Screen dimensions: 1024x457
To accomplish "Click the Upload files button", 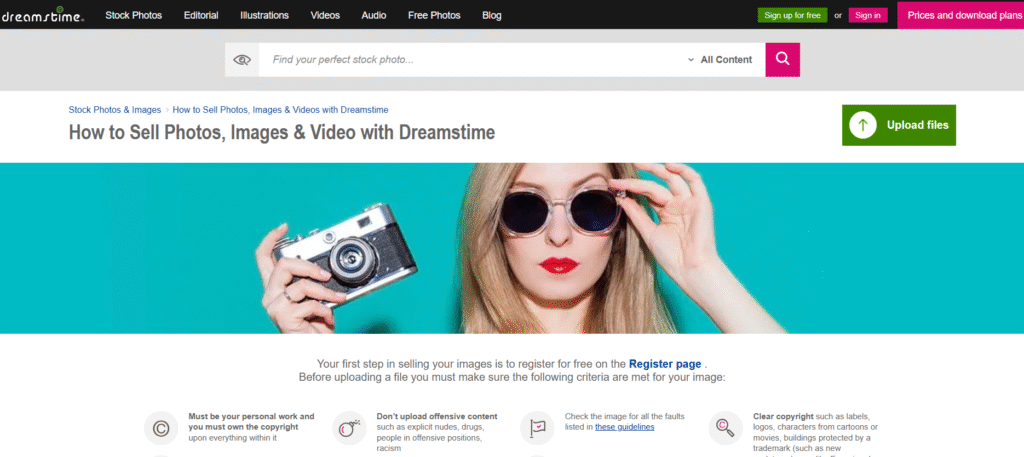I will pos(899,125).
